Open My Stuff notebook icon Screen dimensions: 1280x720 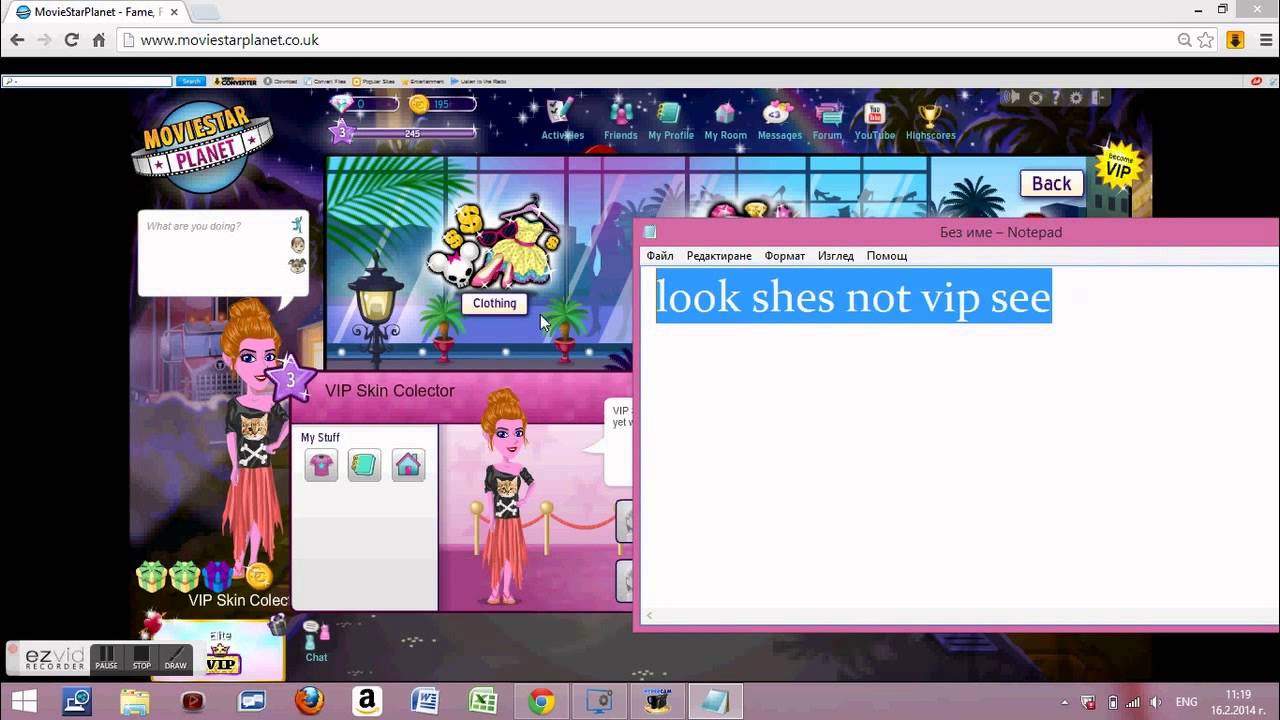[x=364, y=465]
